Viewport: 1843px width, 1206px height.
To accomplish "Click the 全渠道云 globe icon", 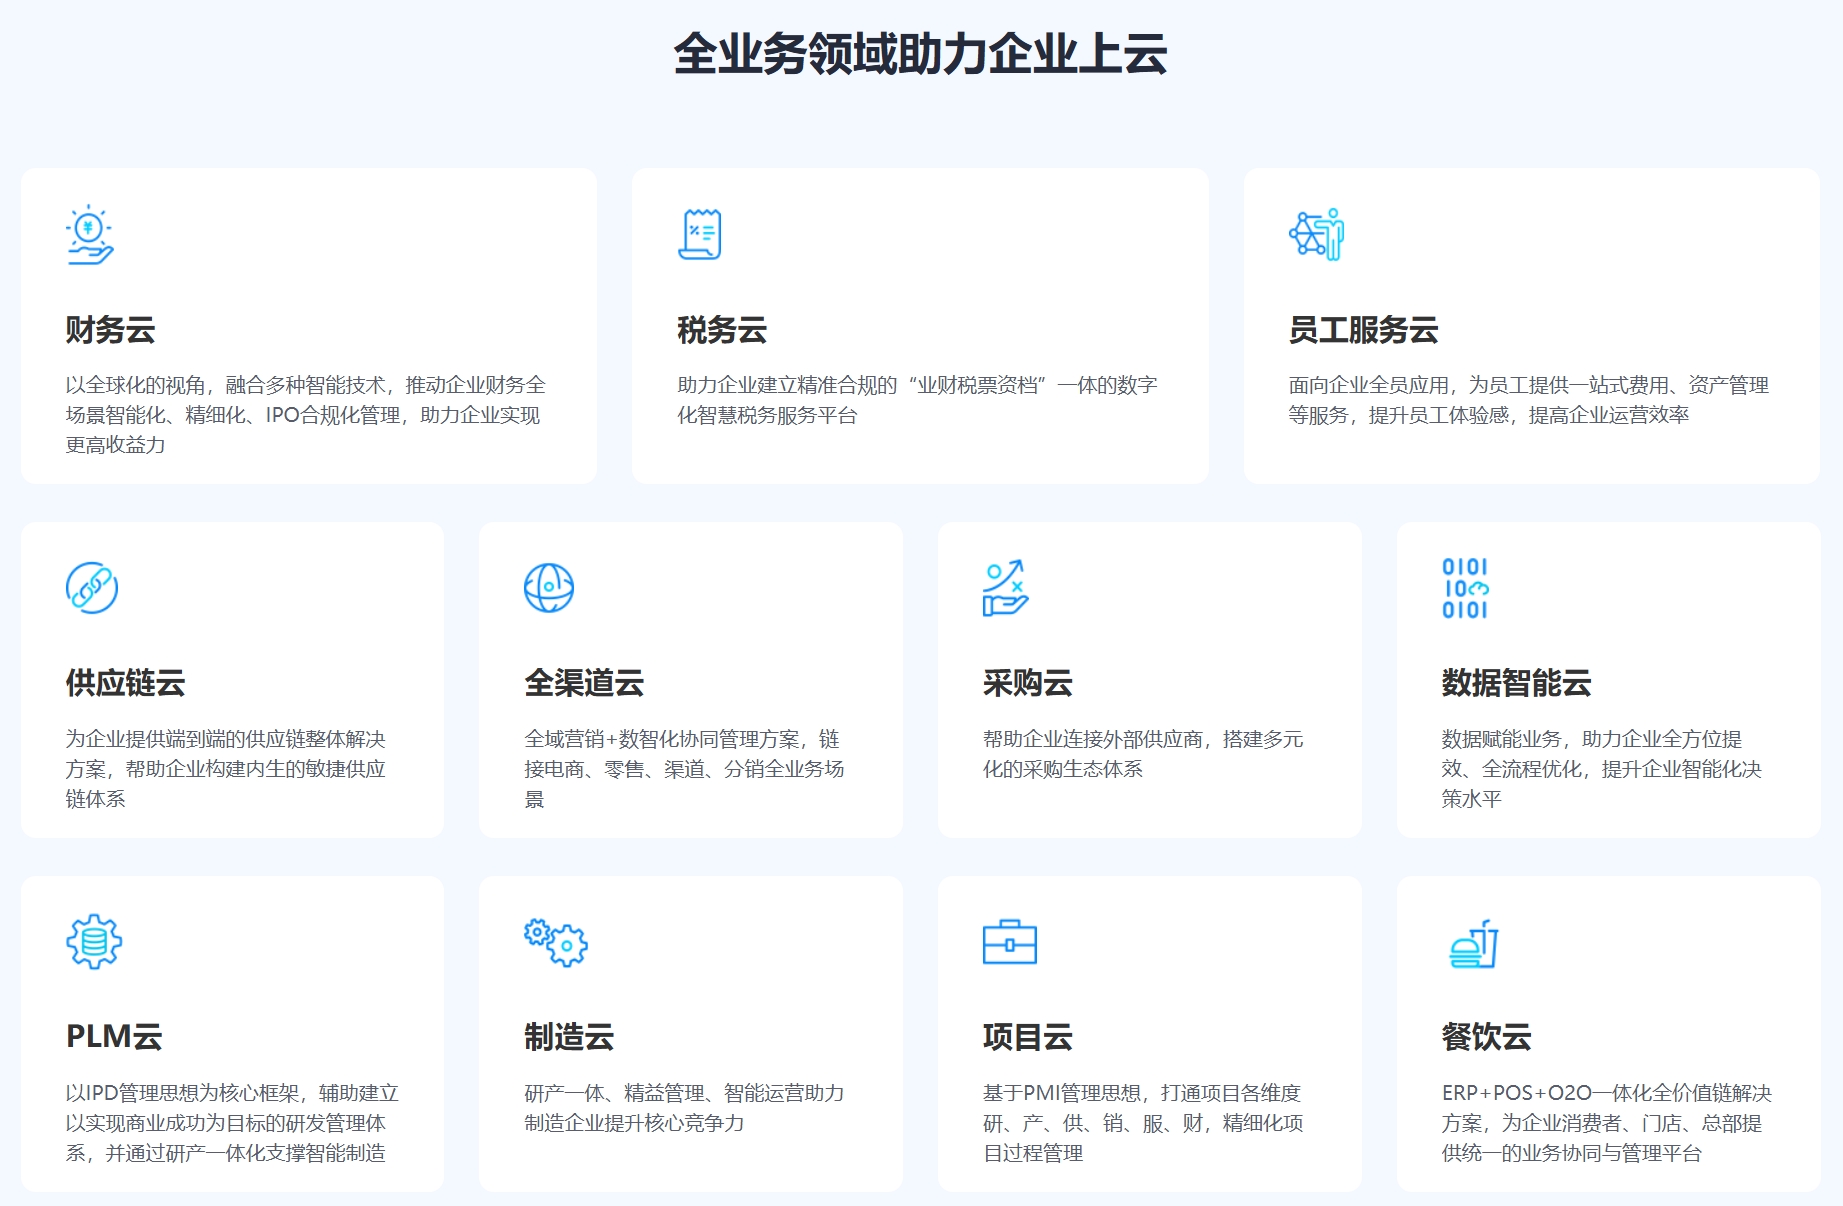I will point(549,588).
